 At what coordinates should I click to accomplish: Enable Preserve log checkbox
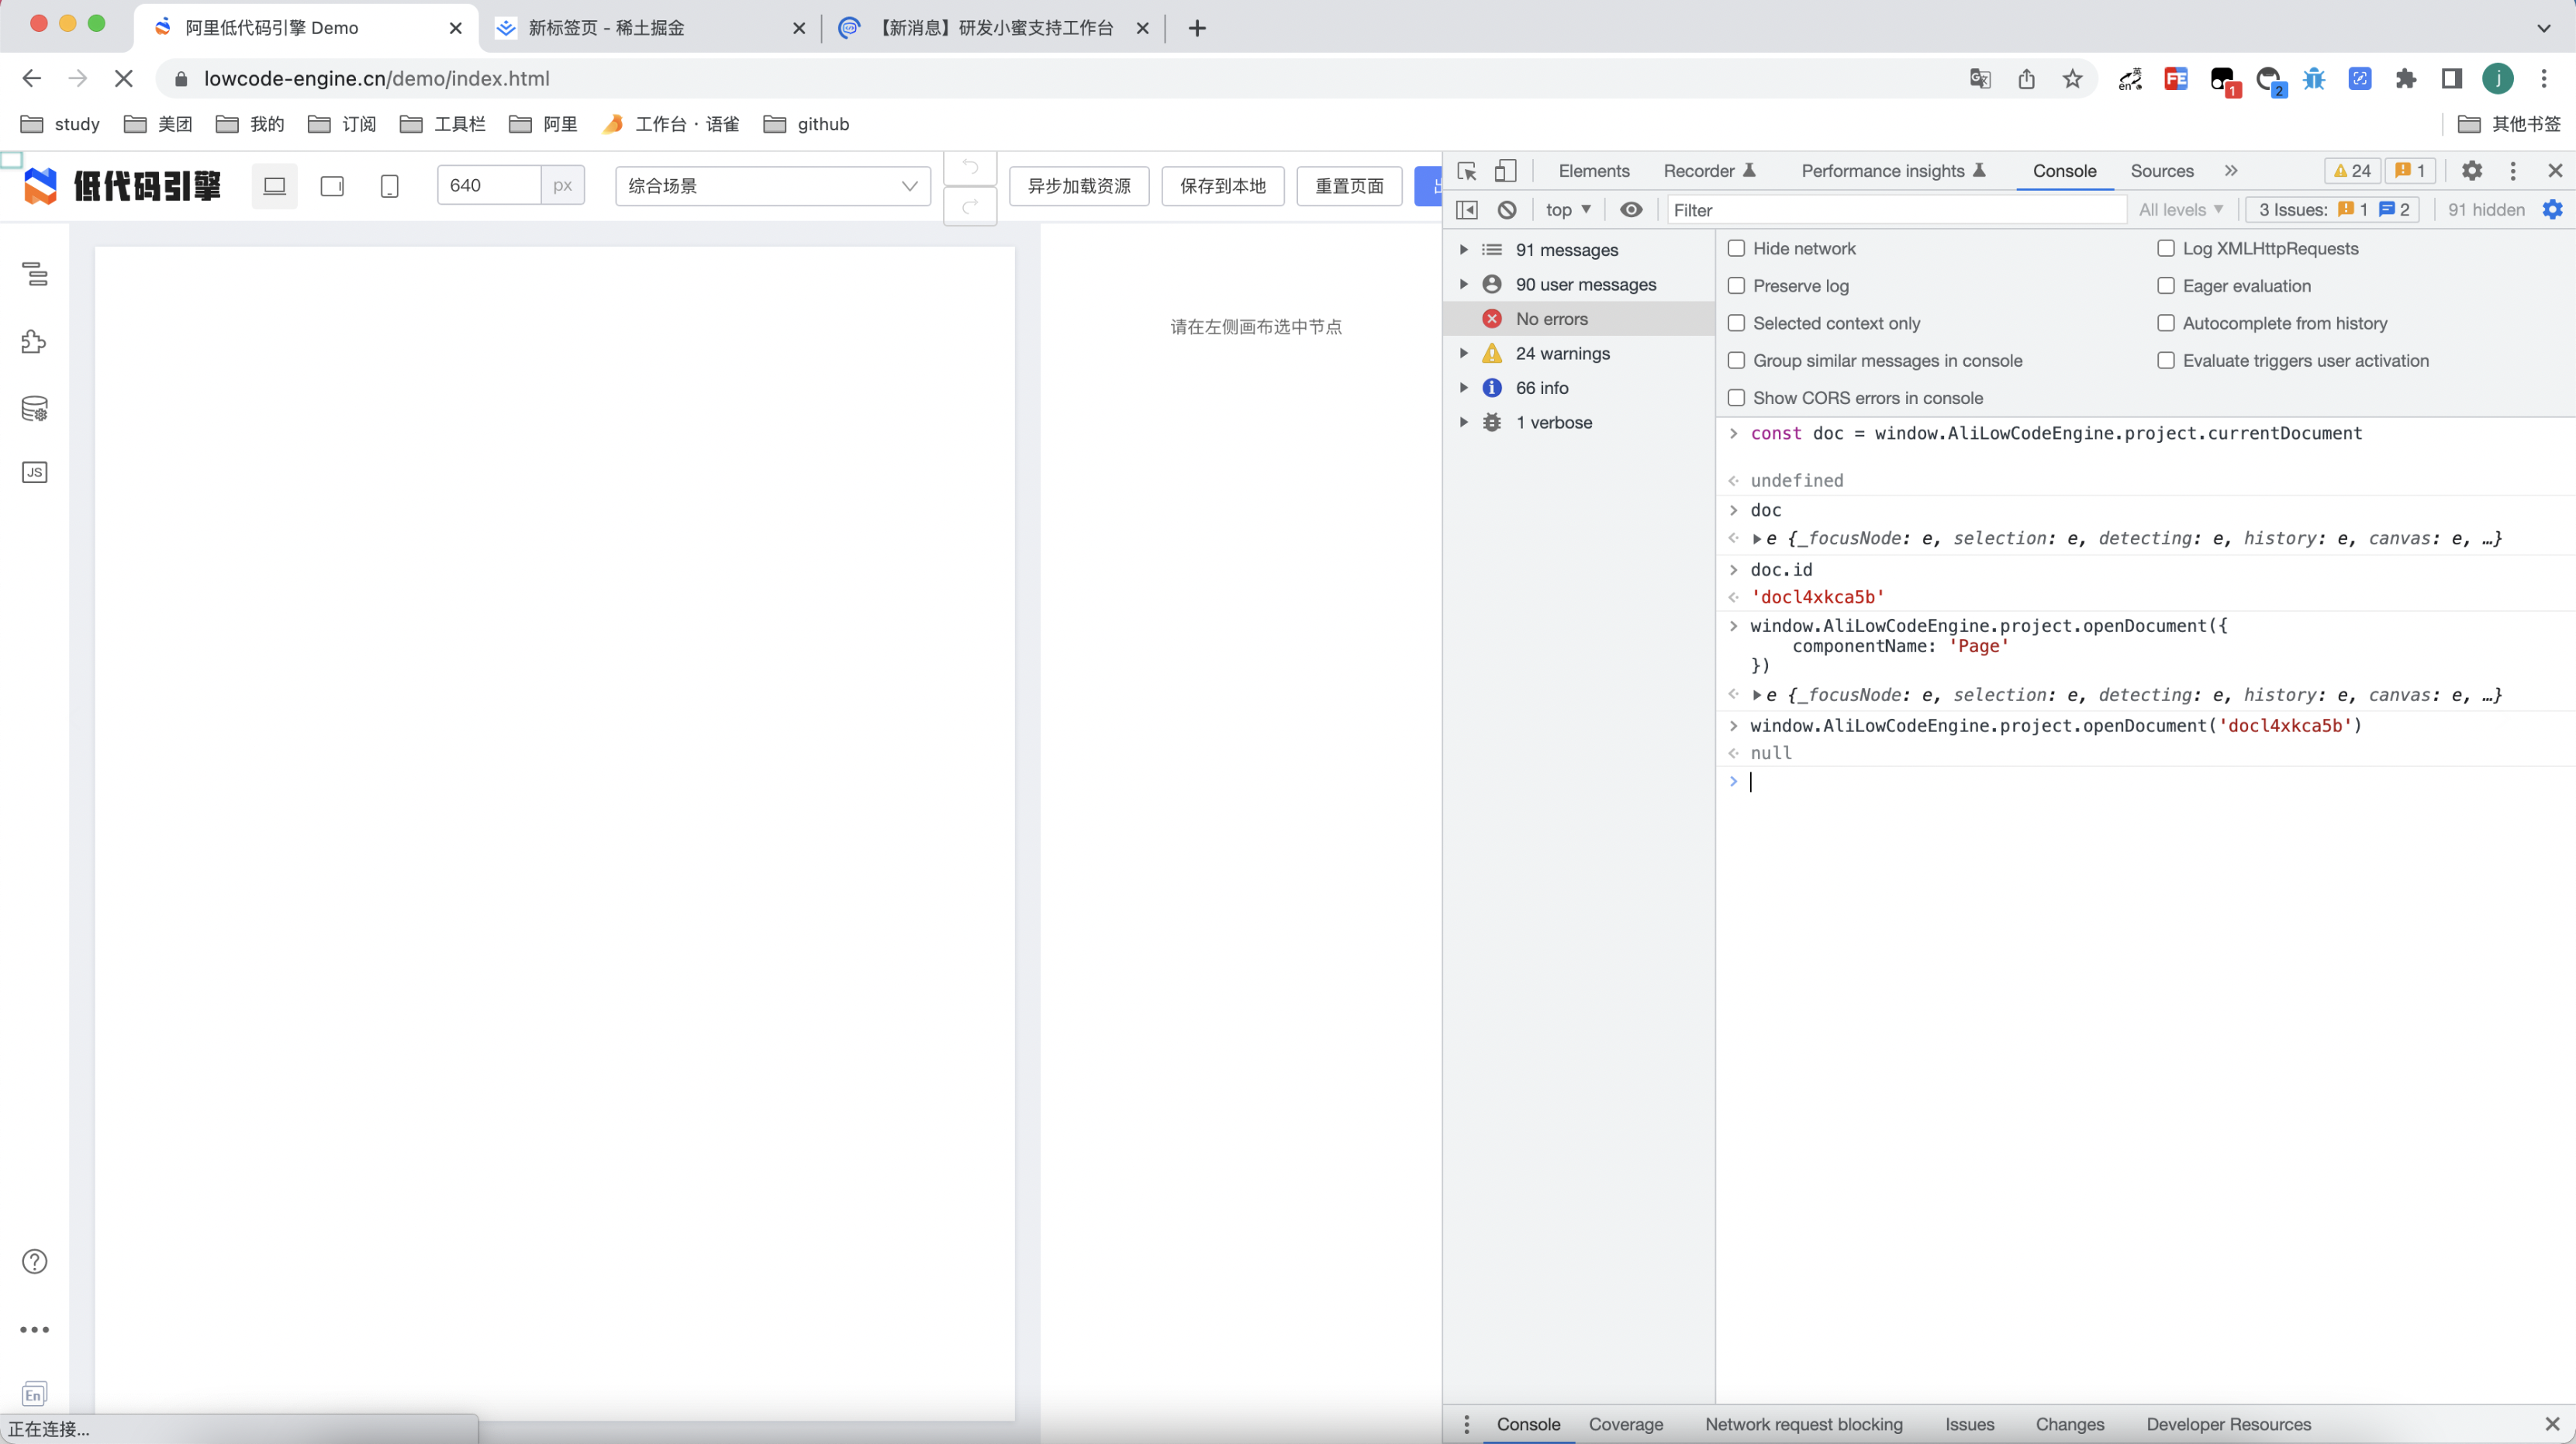pos(1737,286)
